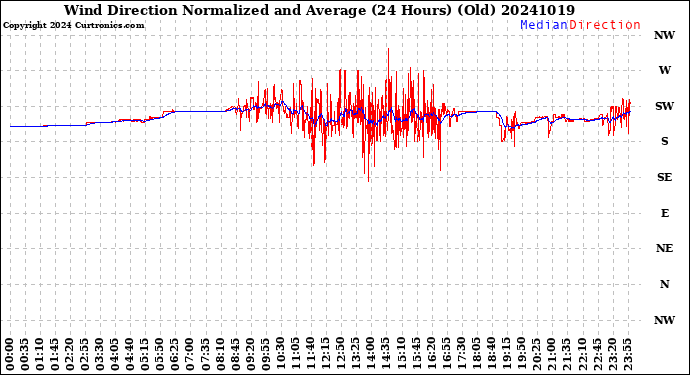690x375 pixels.
Task: Click the 18:40 time axis label
Action: pyautogui.click(x=490, y=355)
